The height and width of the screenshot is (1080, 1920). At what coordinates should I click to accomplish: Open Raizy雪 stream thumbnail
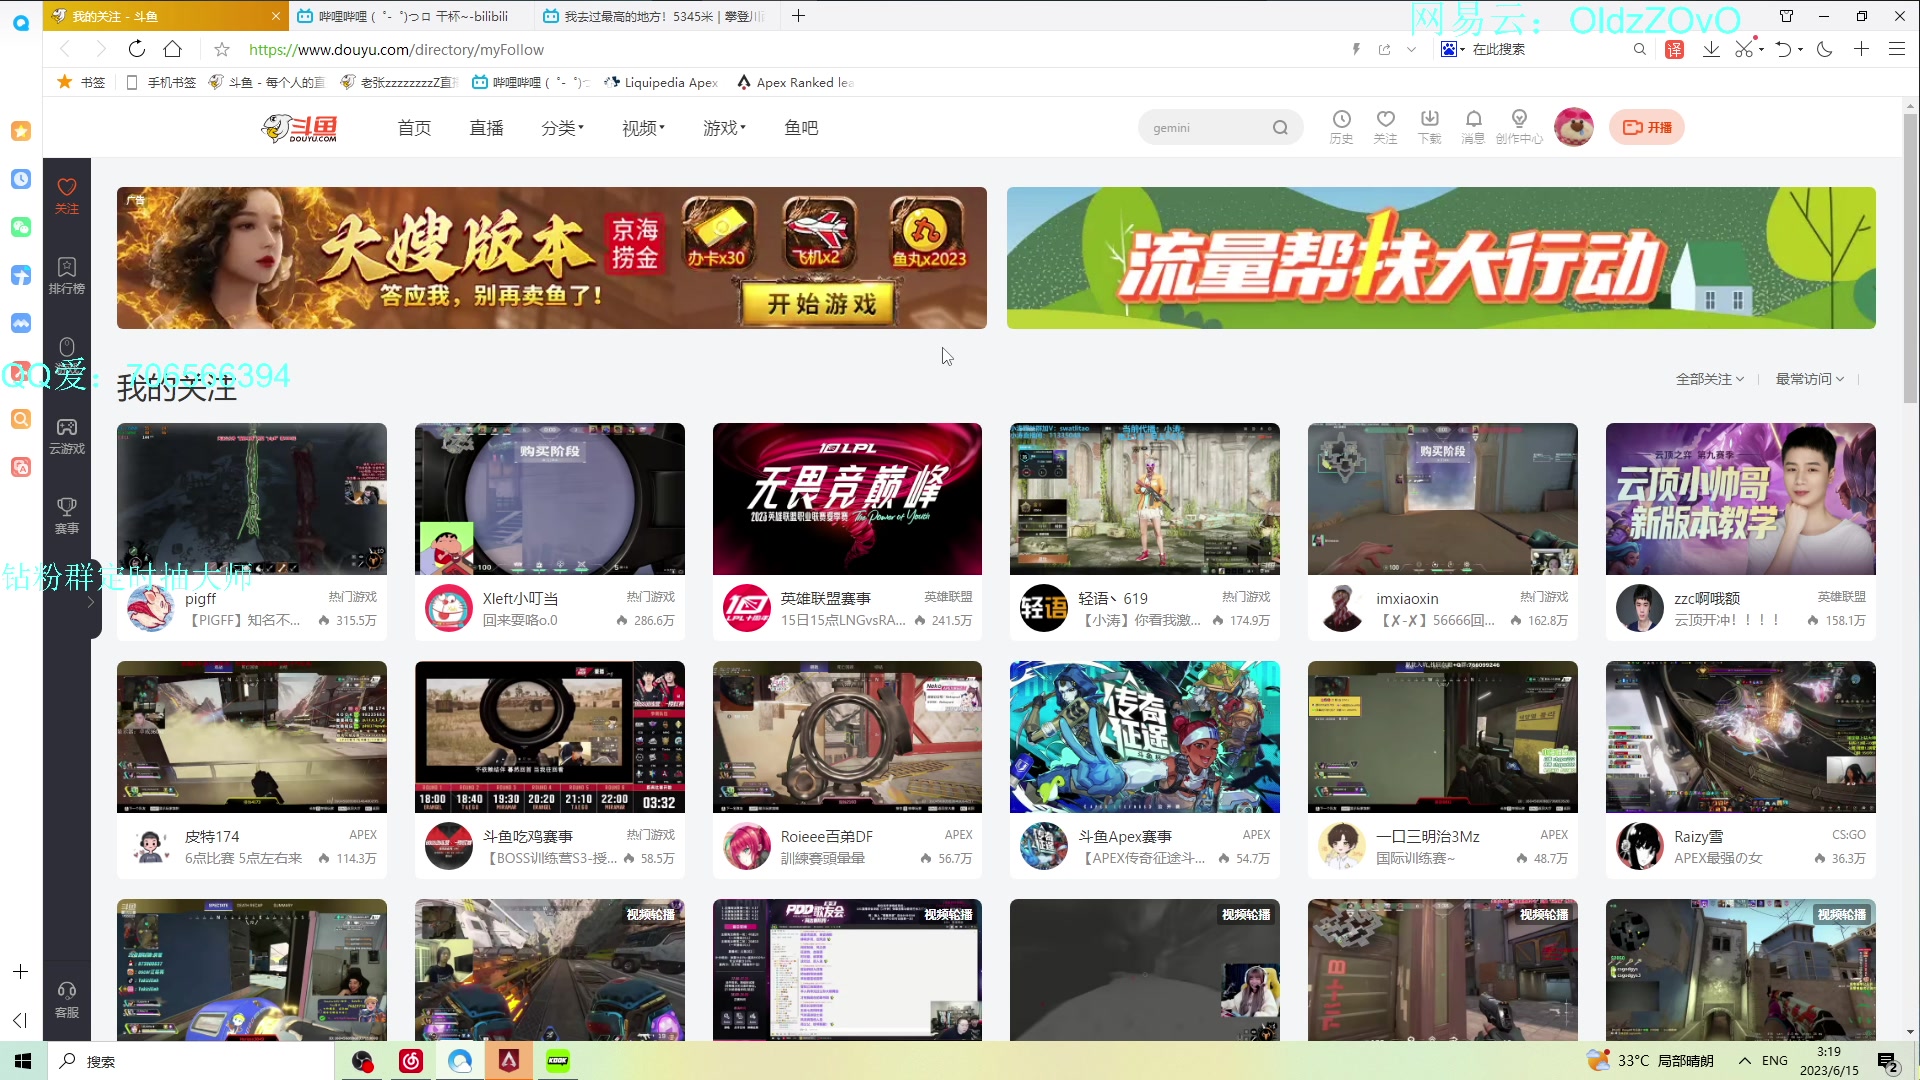(x=1740, y=736)
